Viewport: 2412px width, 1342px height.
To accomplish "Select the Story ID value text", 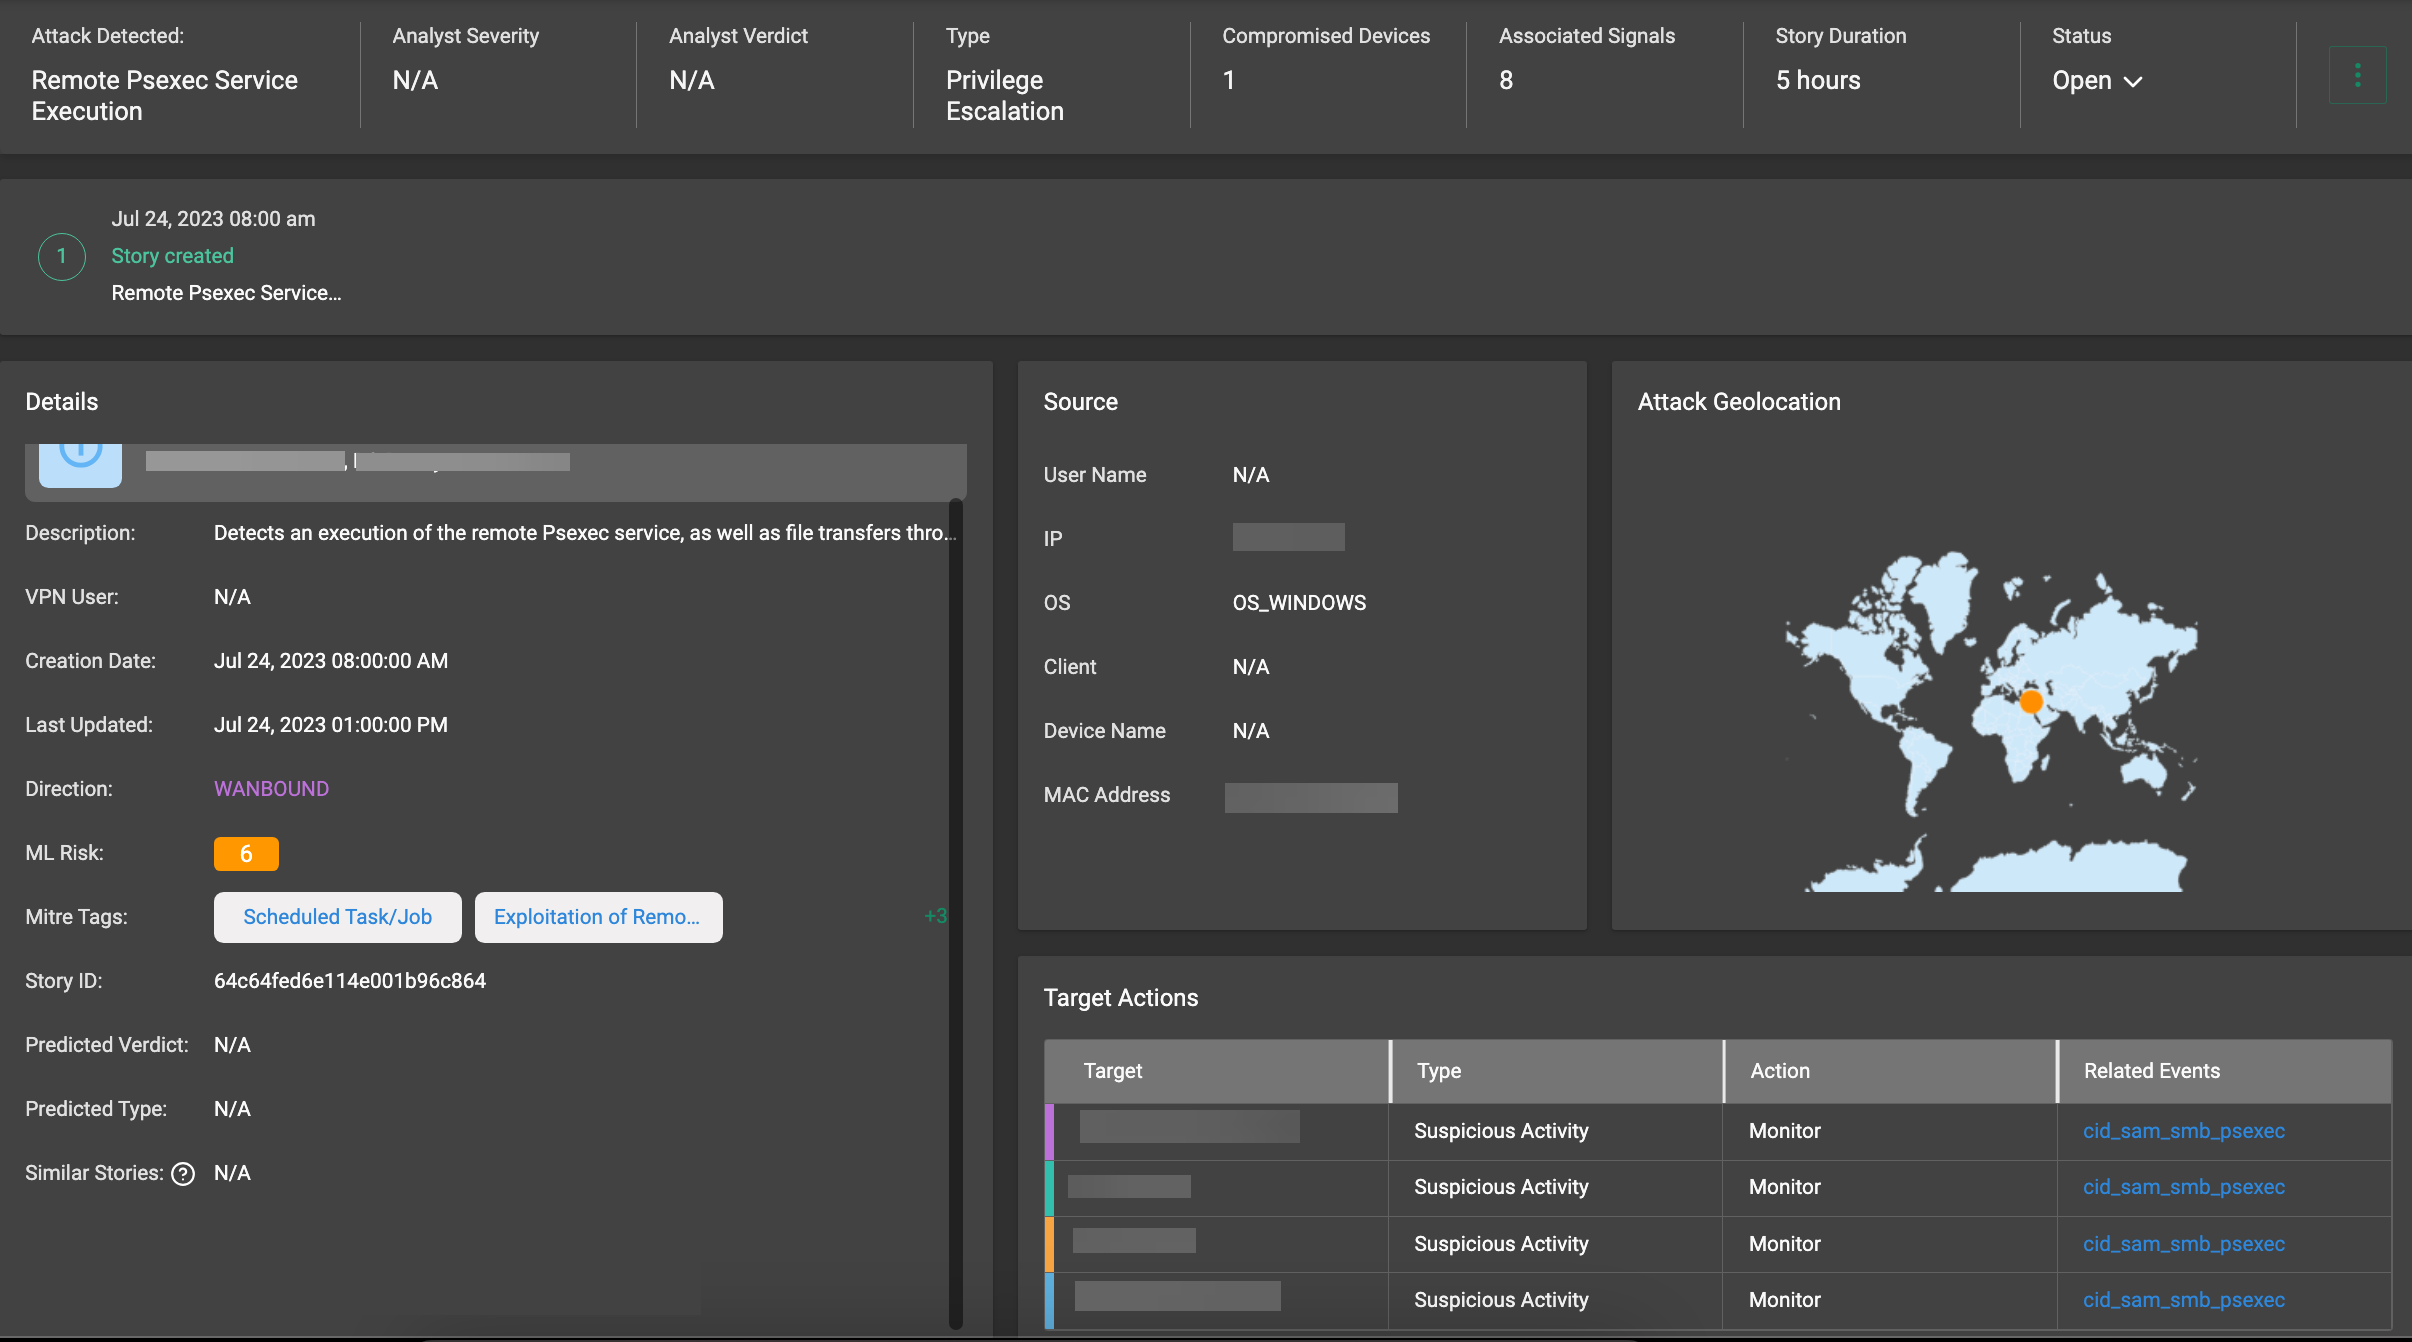I will pos(350,980).
